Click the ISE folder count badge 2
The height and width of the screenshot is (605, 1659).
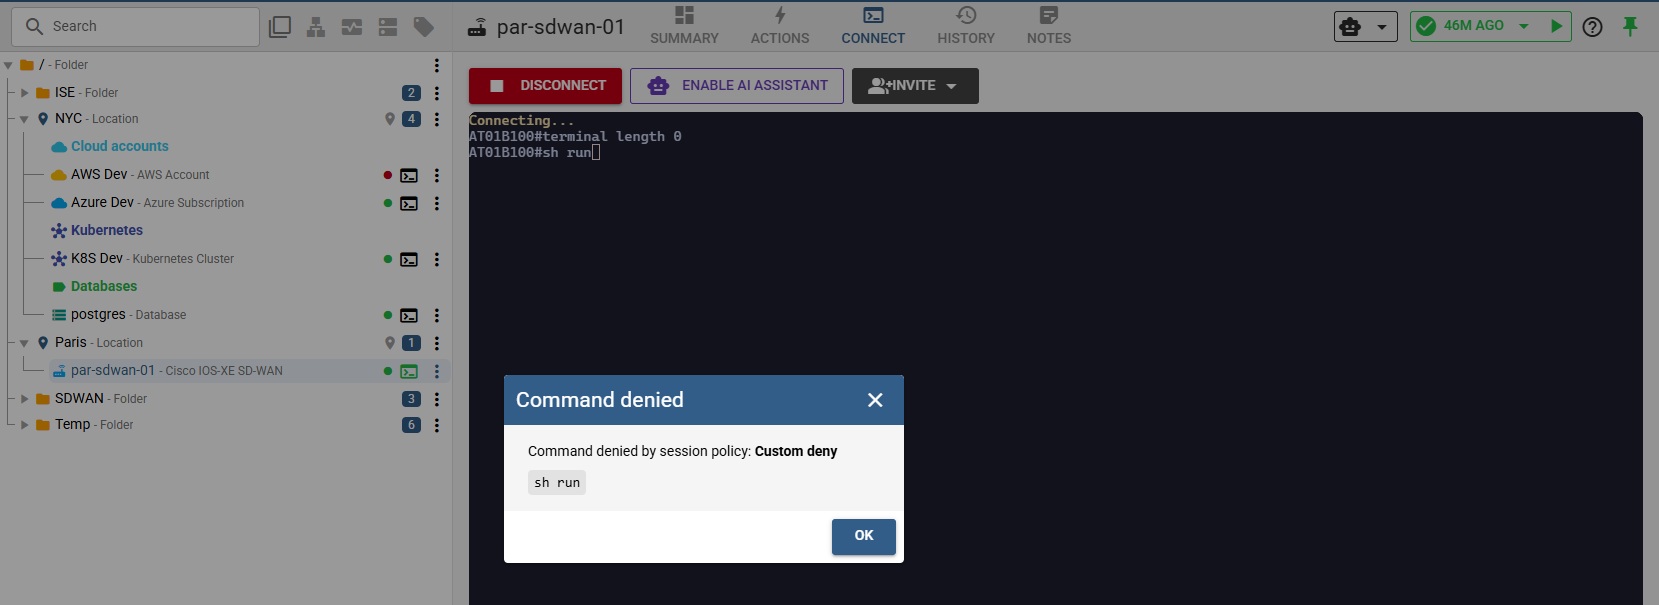[x=411, y=93]
